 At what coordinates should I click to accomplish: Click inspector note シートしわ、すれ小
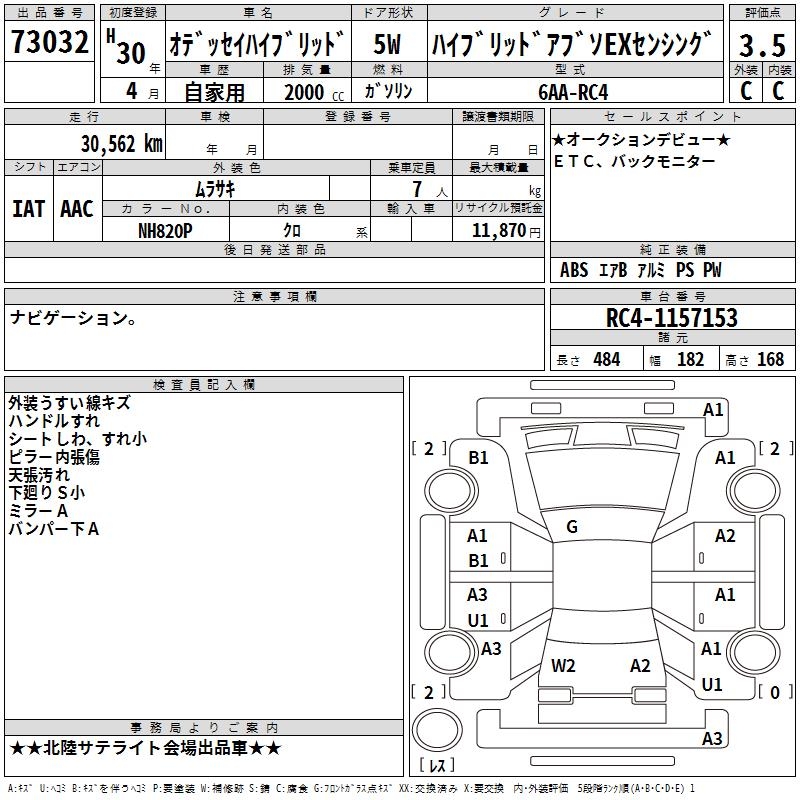[78, 439]
